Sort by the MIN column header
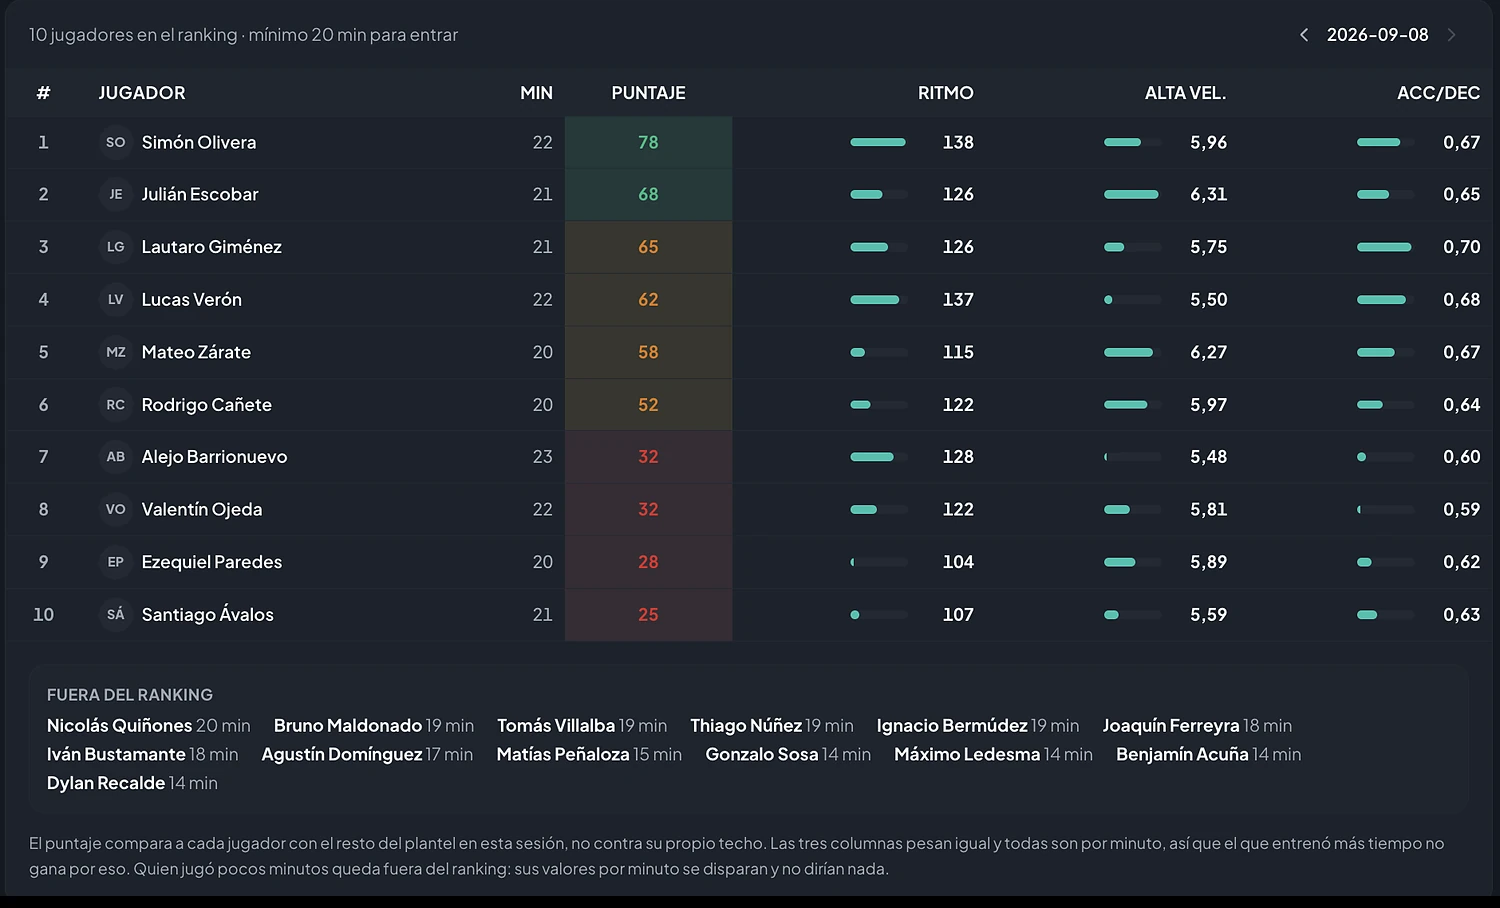 536,93
